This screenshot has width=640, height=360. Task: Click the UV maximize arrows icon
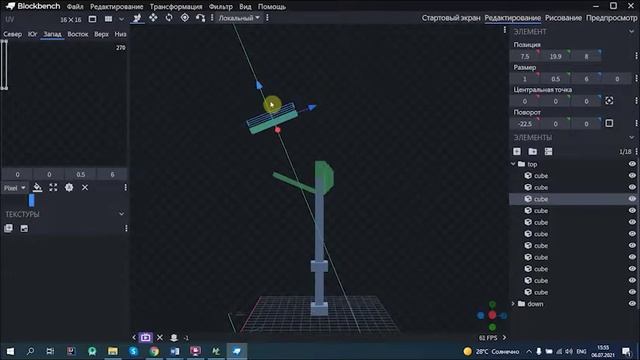coord(53,187)
